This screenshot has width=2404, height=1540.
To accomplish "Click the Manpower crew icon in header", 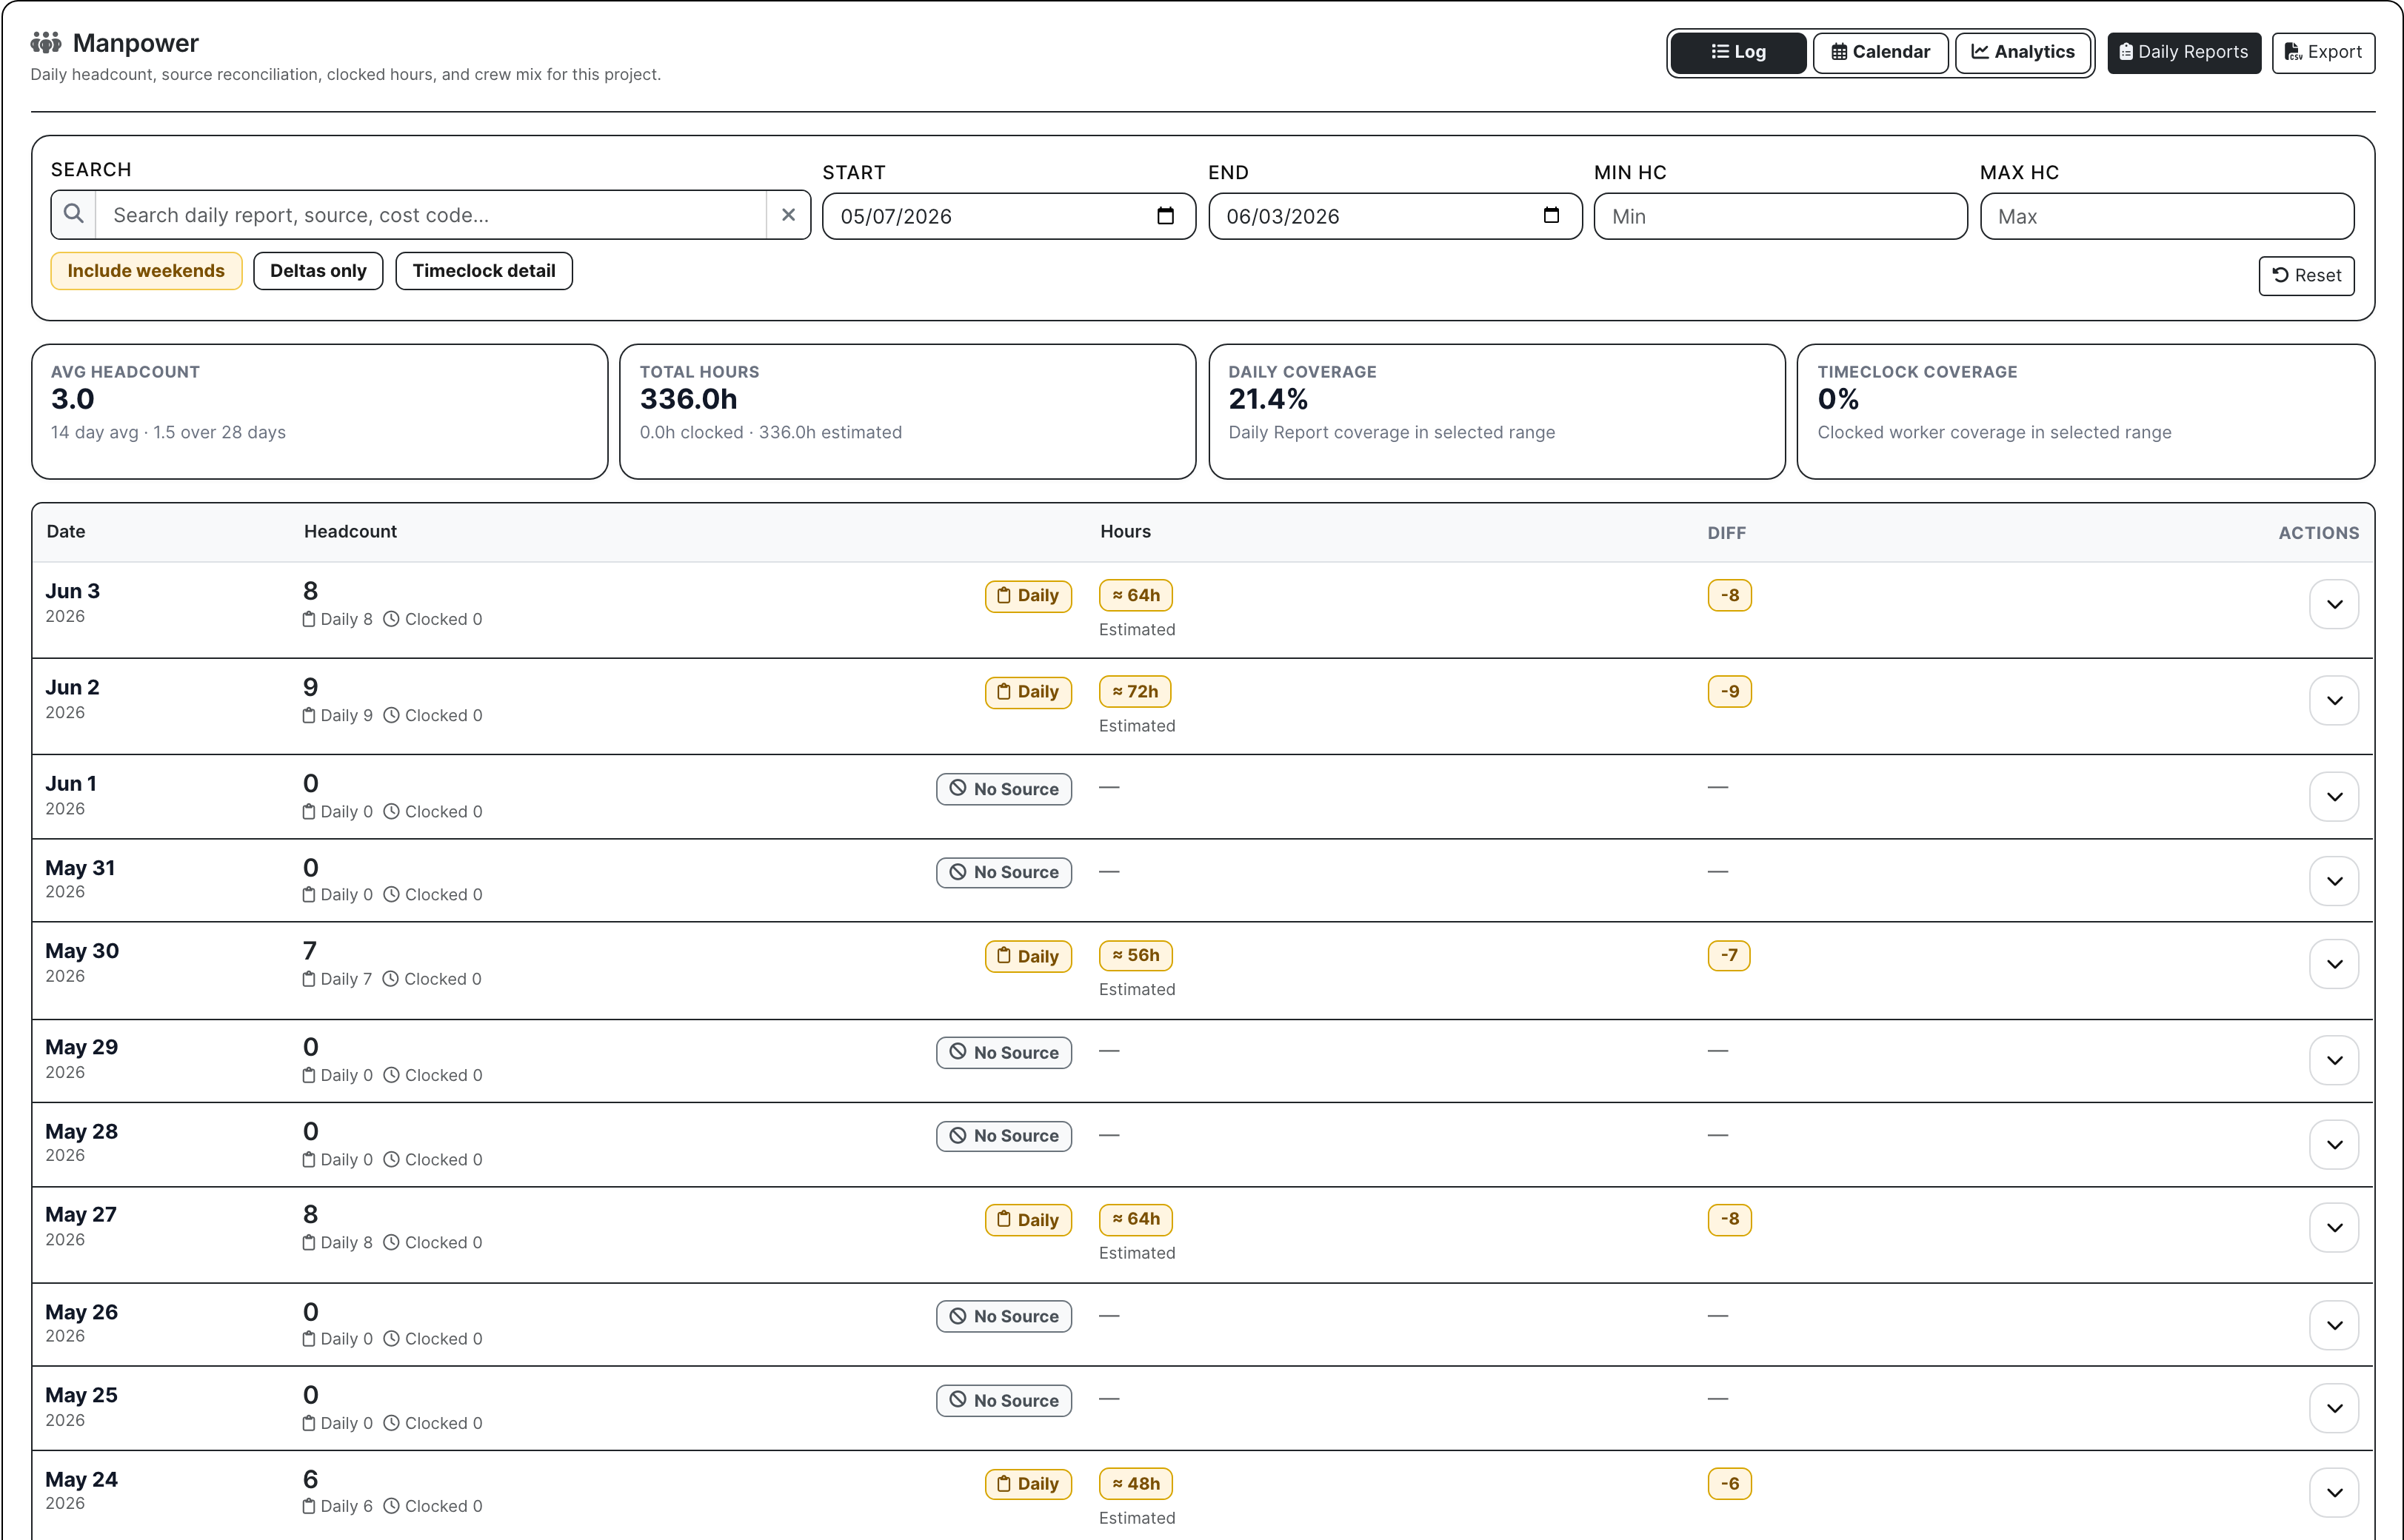I will pos(46,43).
